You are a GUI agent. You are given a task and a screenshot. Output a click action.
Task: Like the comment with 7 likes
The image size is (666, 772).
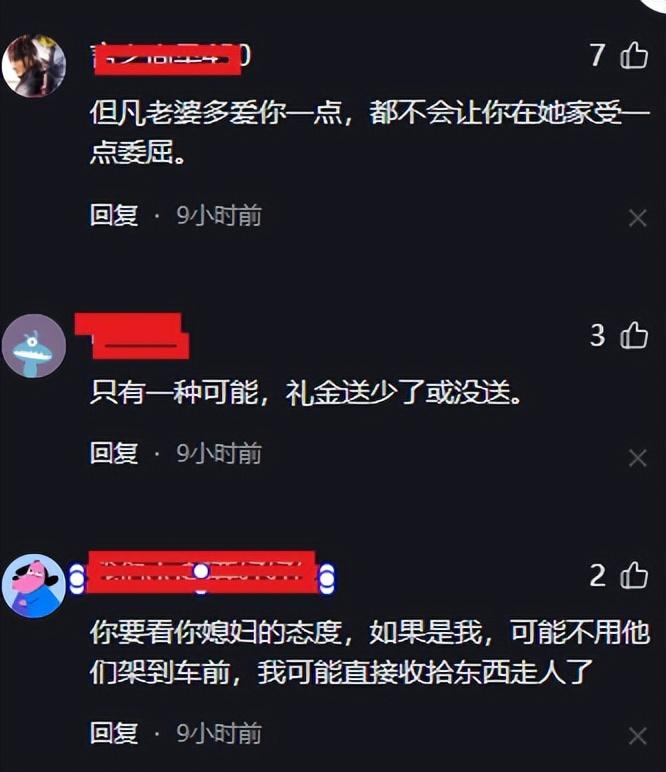[x=634, y=55]
